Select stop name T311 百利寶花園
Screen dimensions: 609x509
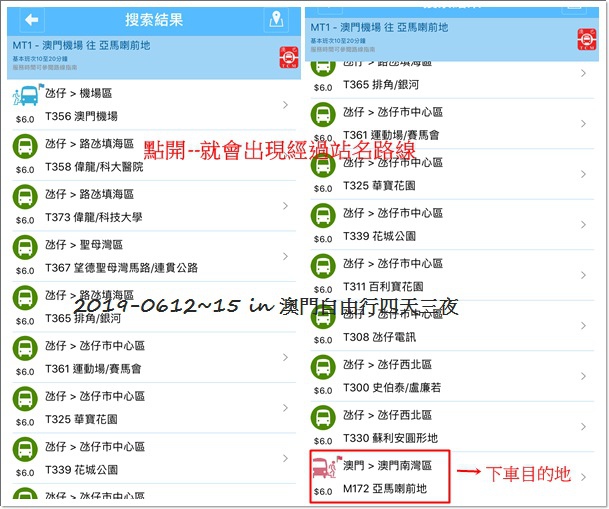tap(383, 286)
